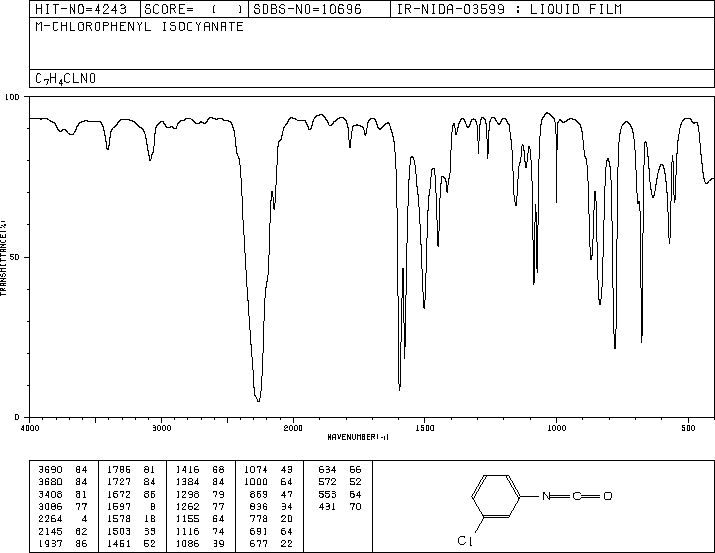Click peak table entry 1503
The width and height of the screenshot is (715, 553).
[x=119, y=531]
